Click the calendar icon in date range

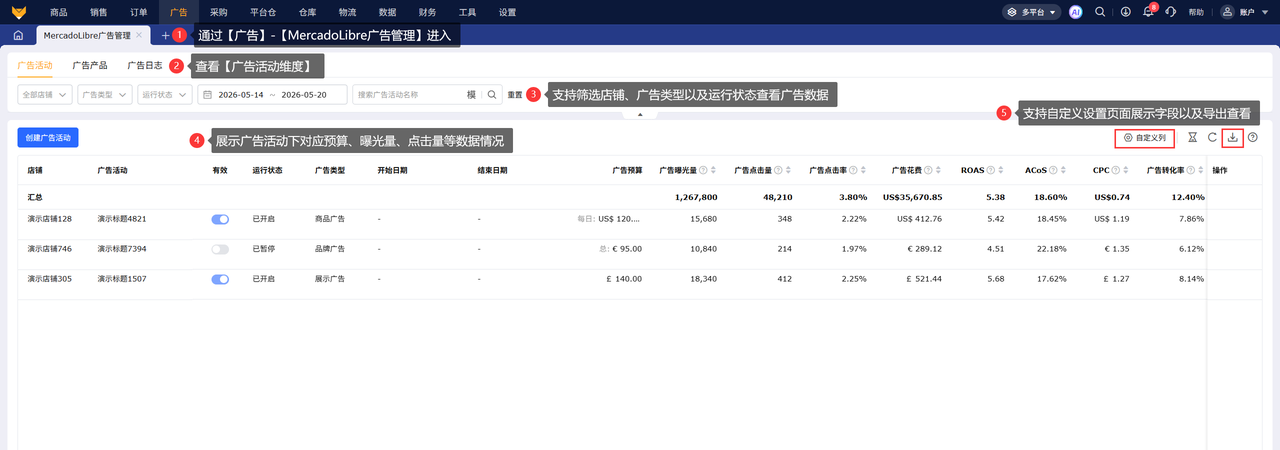coord(208,94)
